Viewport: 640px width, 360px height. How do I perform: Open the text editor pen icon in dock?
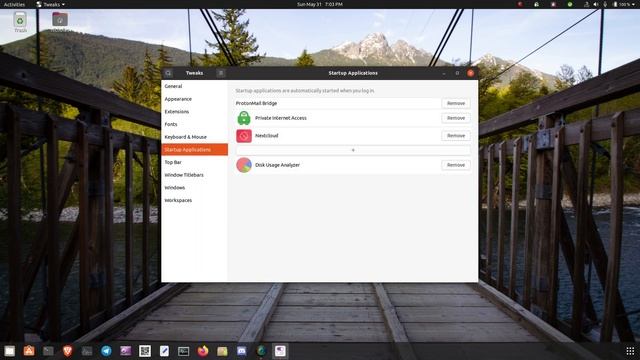click(164, 351)
